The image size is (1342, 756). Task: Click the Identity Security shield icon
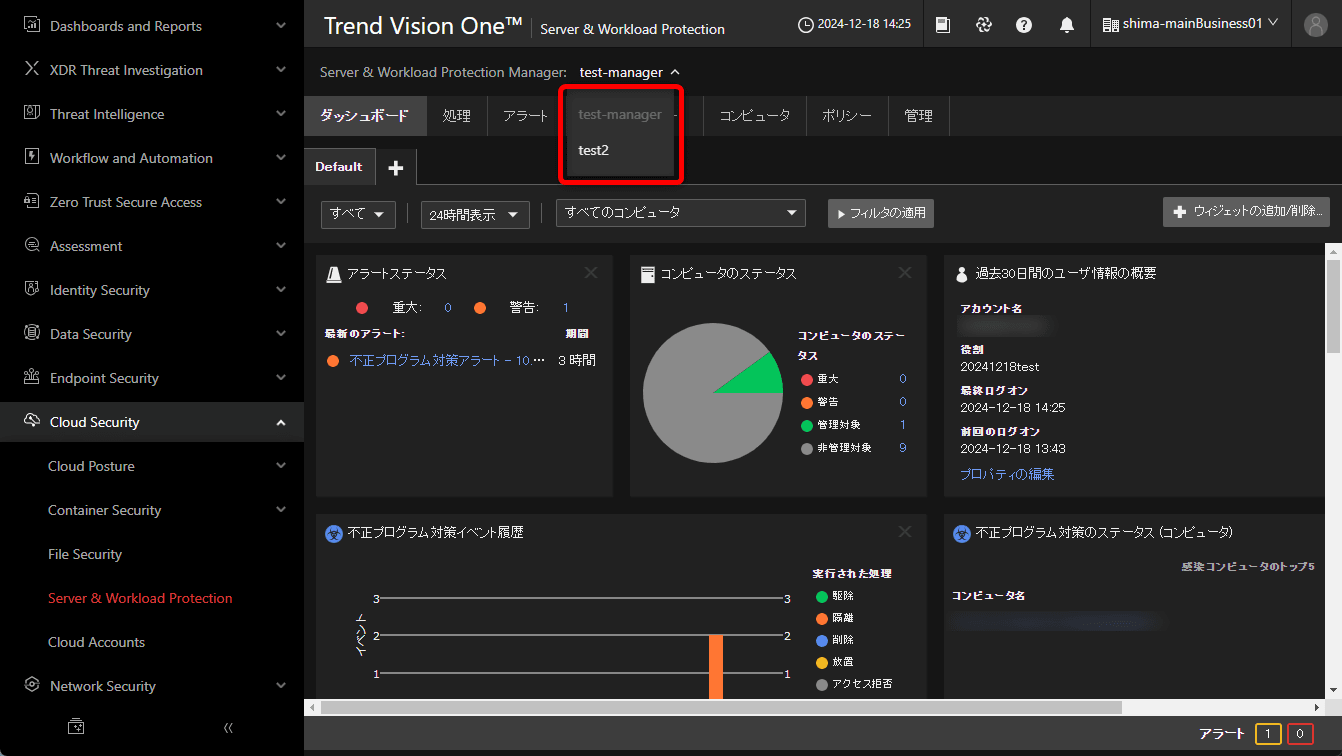click(x=31, y=290)
